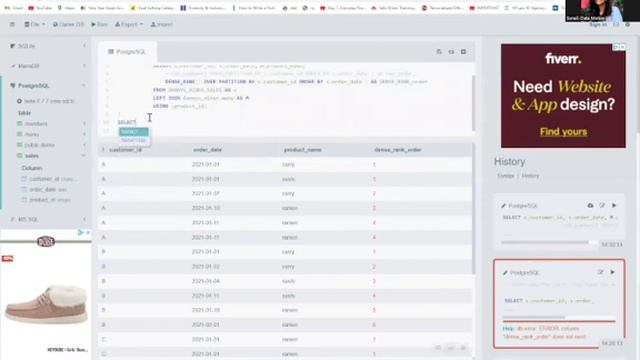Open the settings gear icon at top right

pos(628,25)
